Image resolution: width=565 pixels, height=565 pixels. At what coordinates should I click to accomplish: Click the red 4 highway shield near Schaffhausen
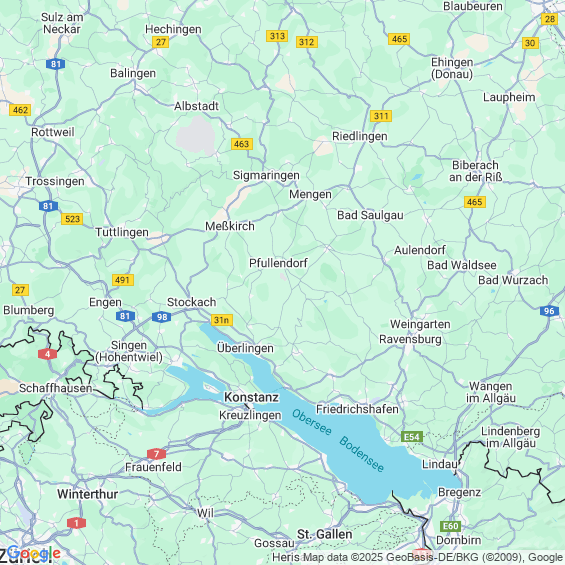tap(48, 354)
